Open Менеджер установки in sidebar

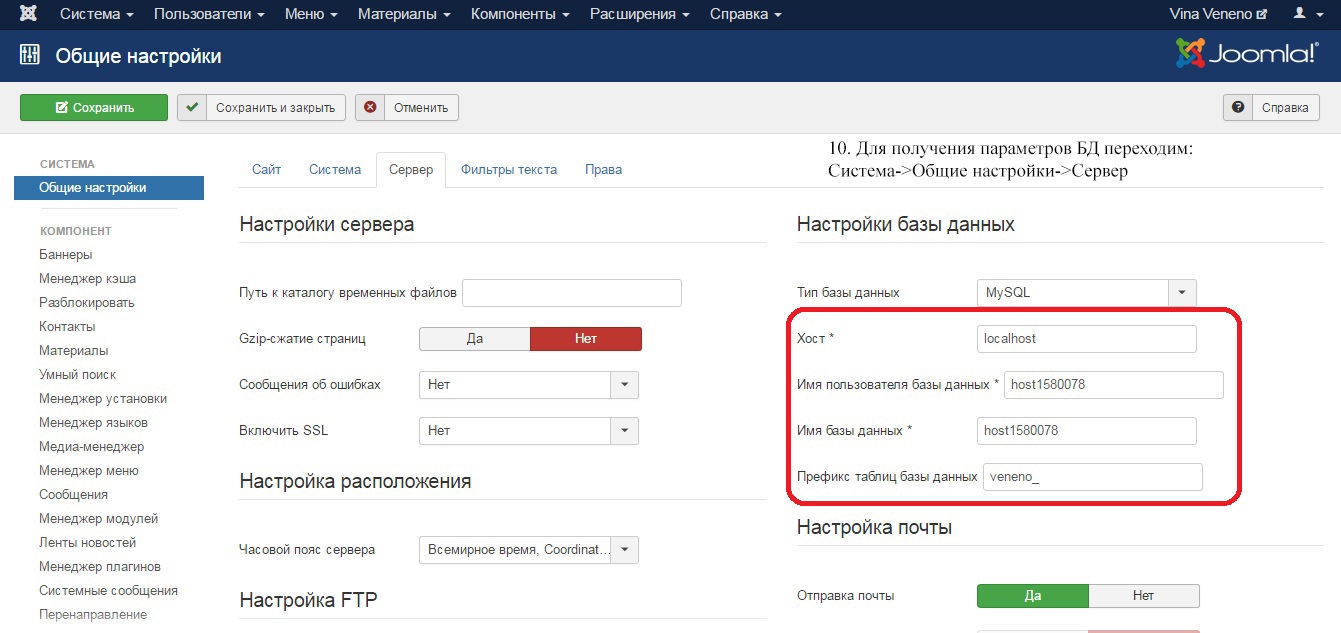point(103,399)
